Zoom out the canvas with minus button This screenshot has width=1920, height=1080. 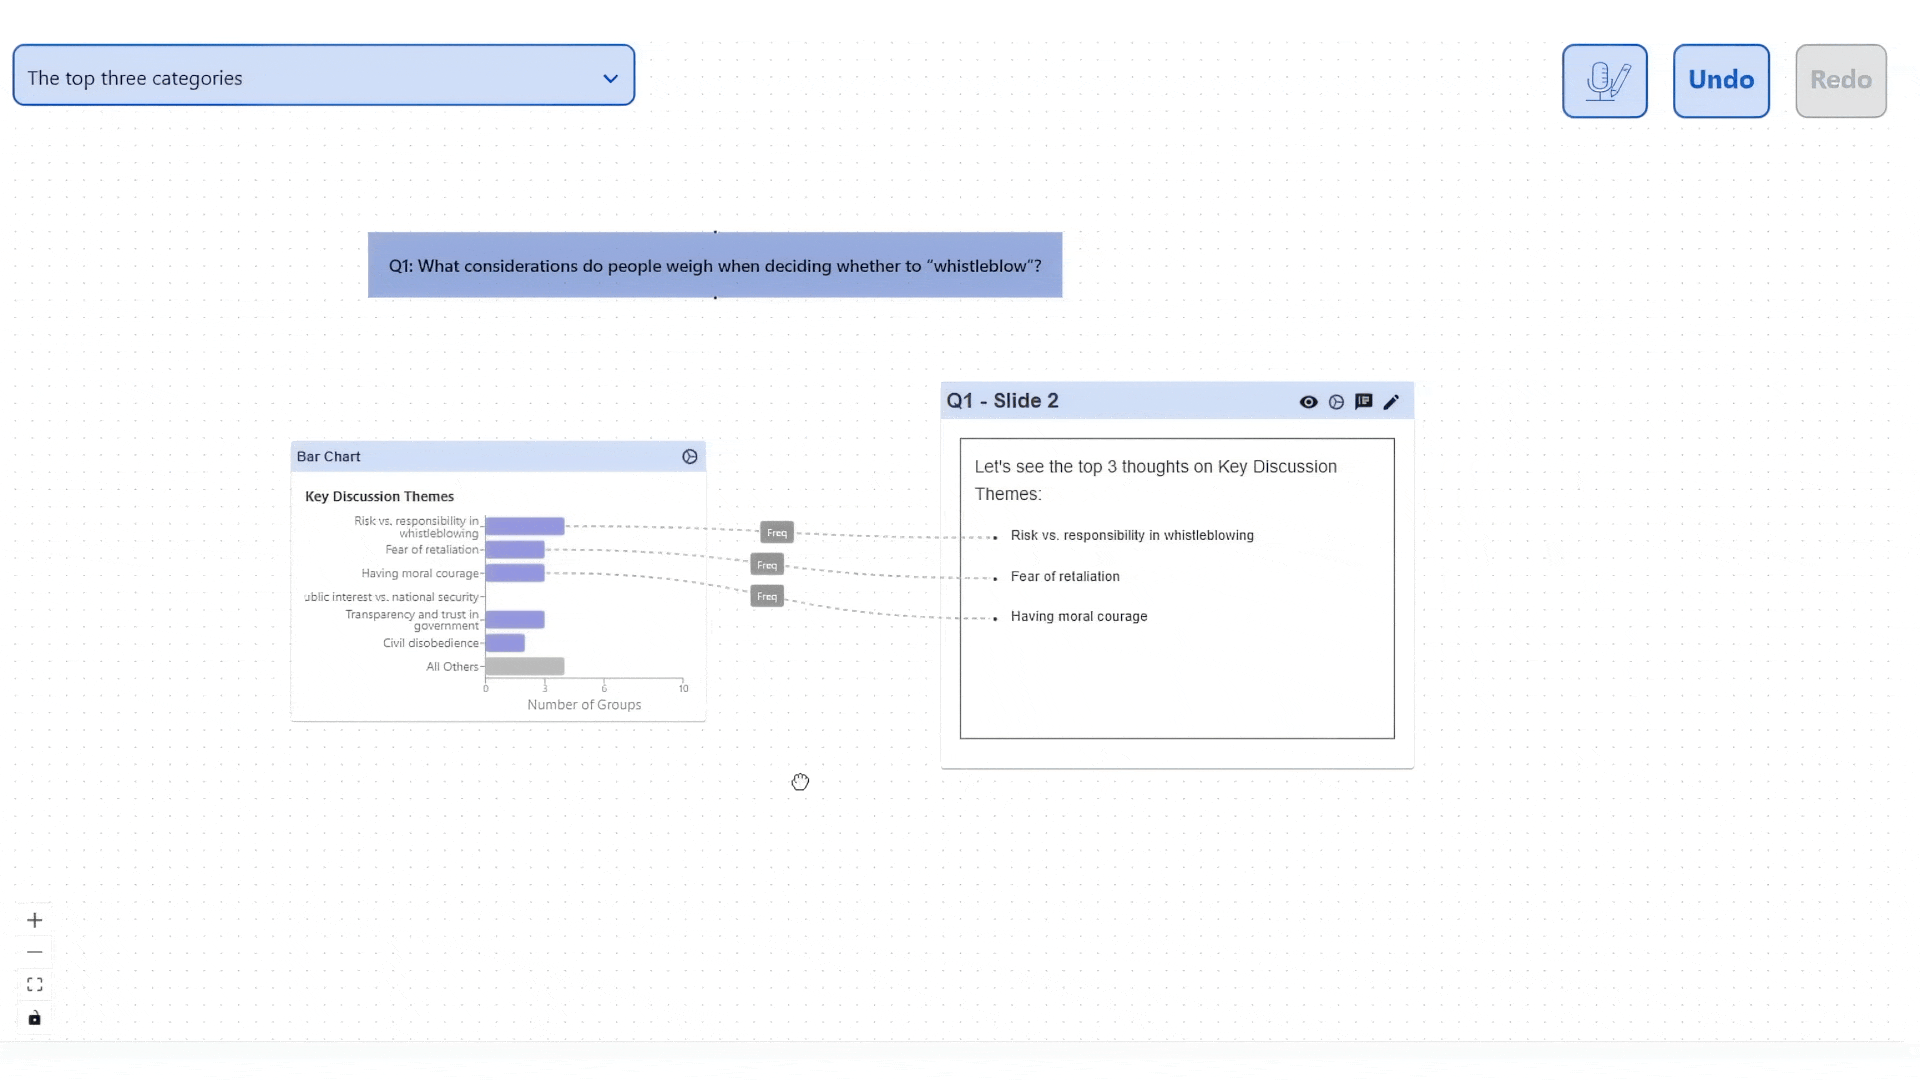[x=35, y=952]
